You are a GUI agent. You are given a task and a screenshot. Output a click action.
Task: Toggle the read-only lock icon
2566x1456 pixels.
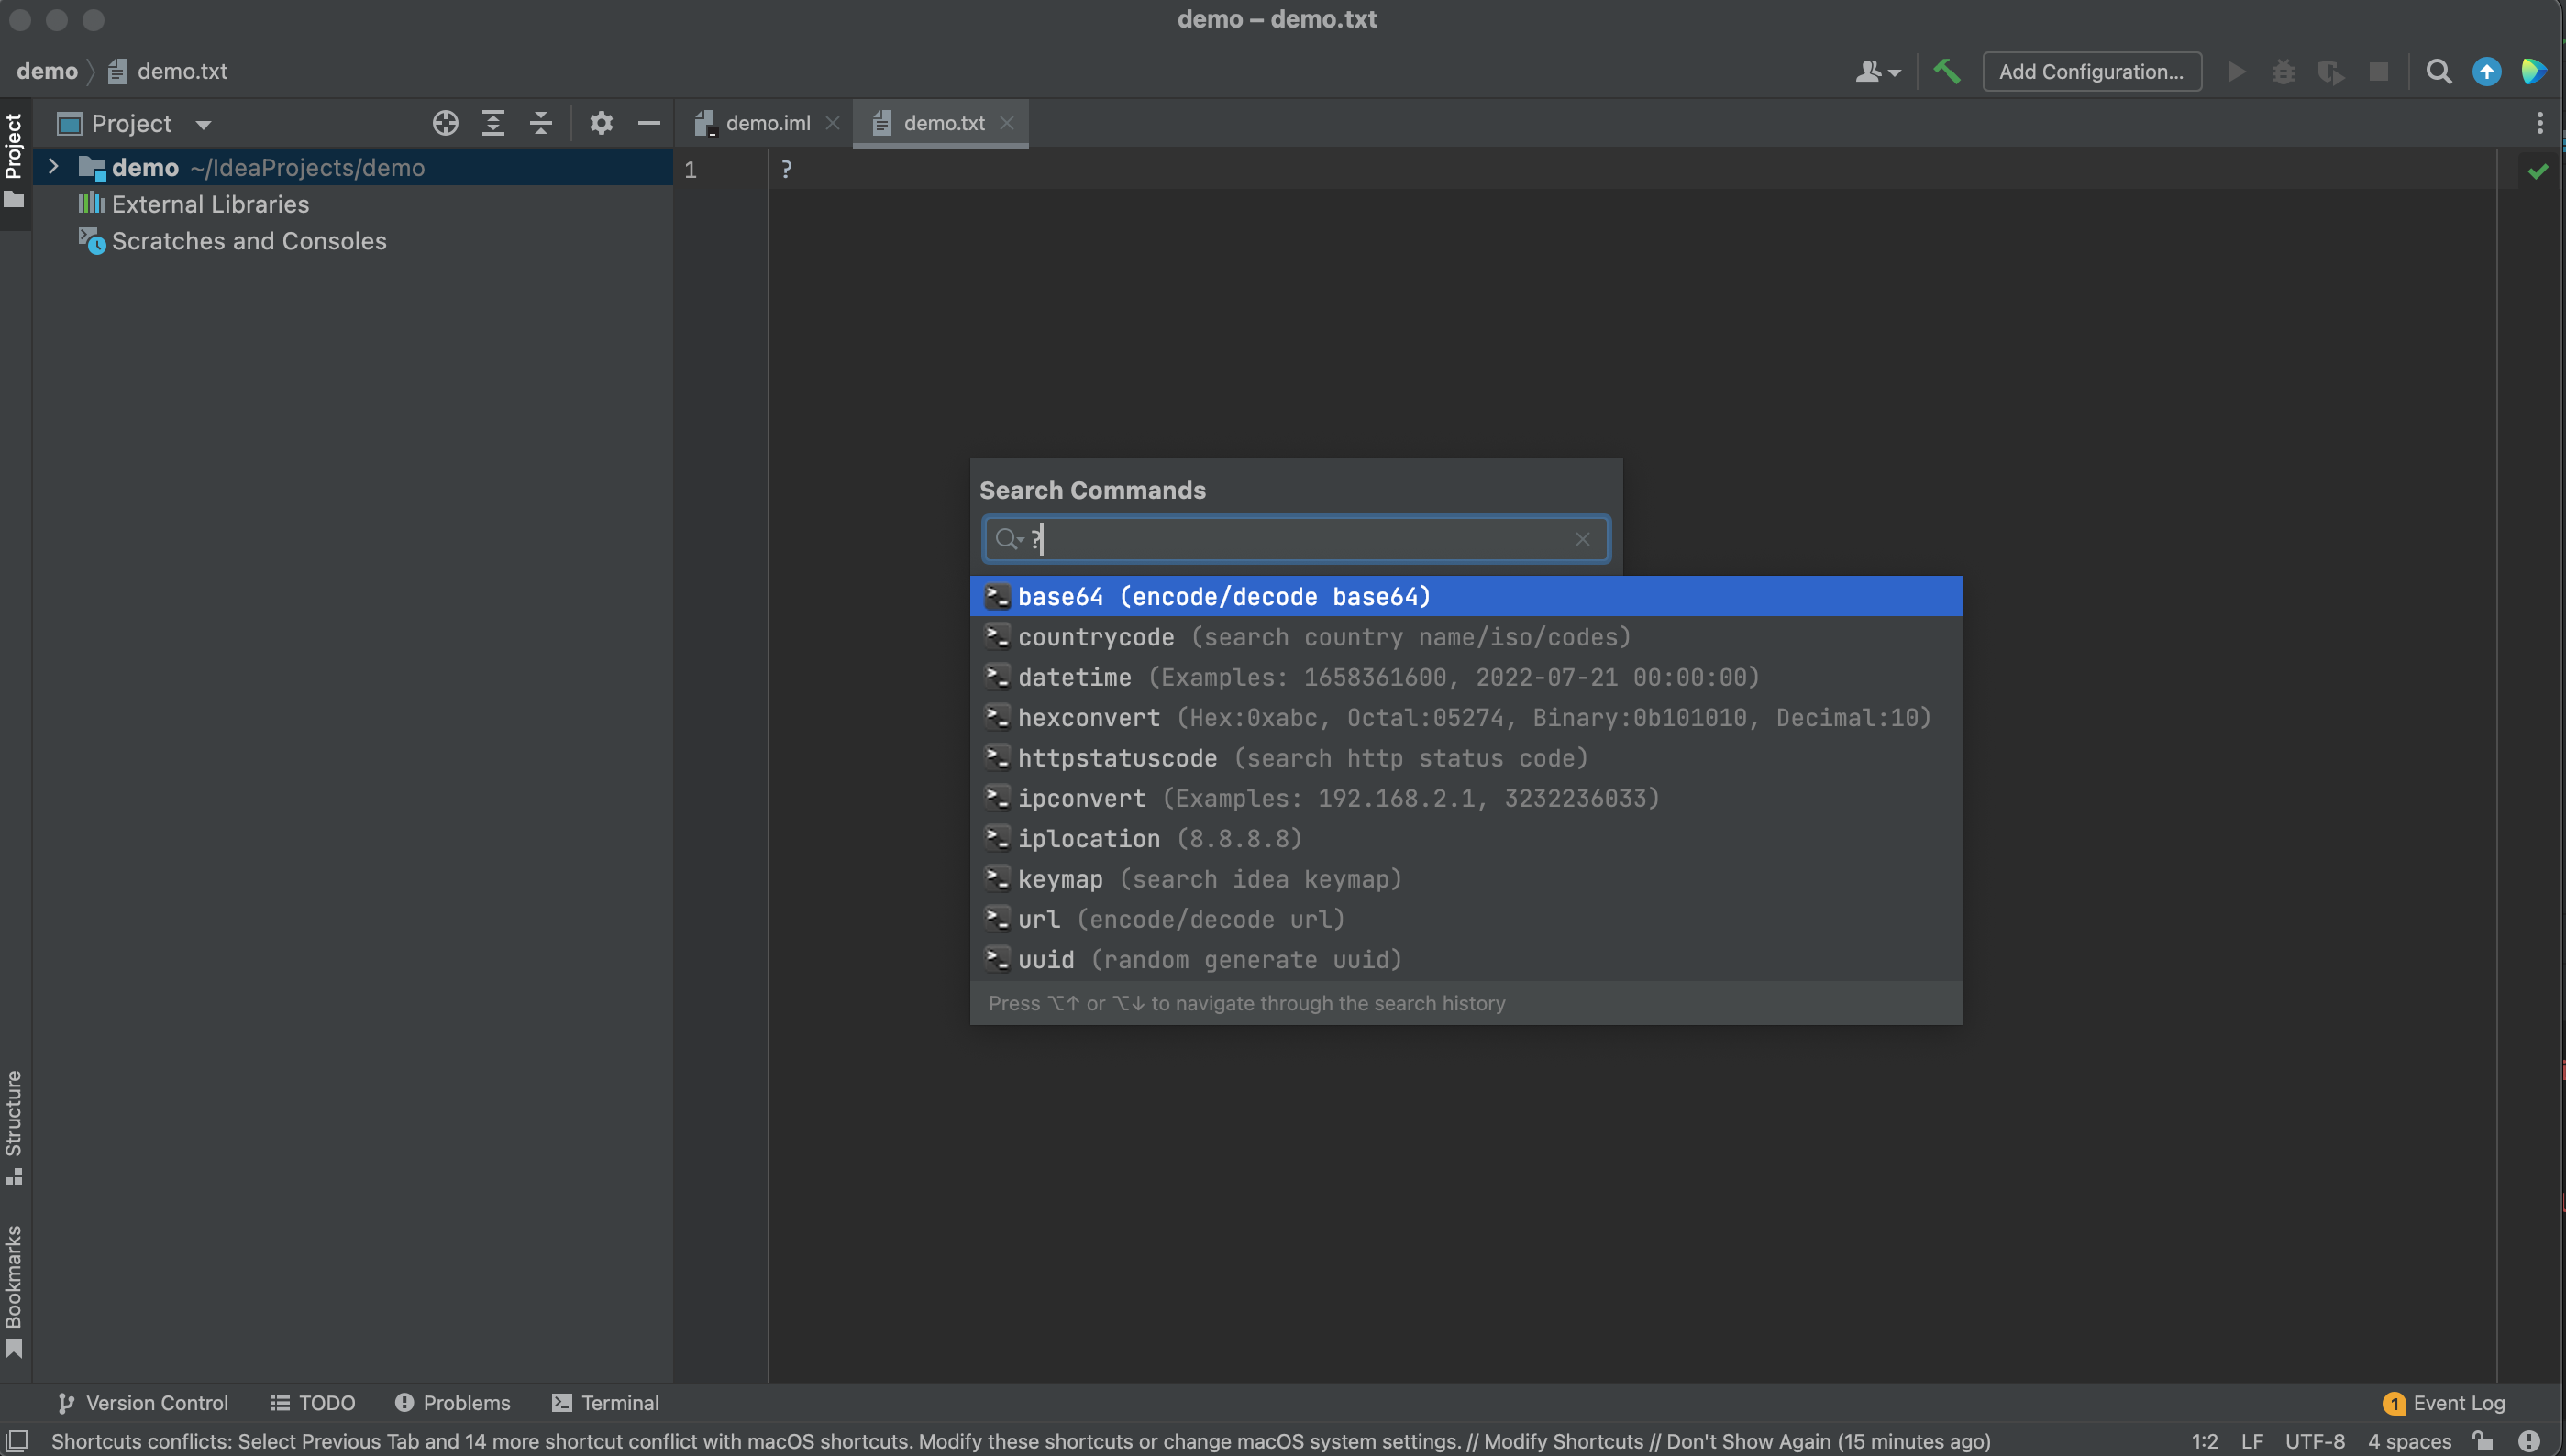2482,1441
